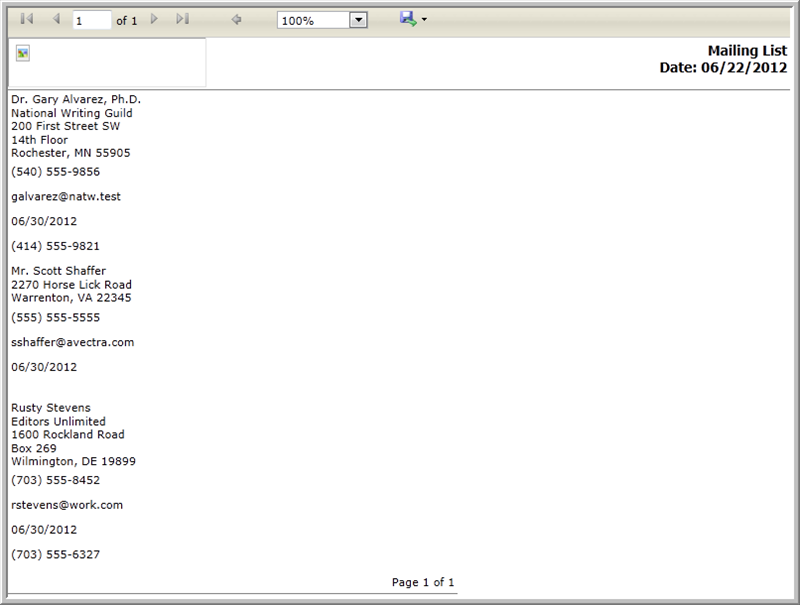Click Dr. Gary Alvarez, Ph.D. name
This screenshot has height=605, width=800.
(76, 99)
